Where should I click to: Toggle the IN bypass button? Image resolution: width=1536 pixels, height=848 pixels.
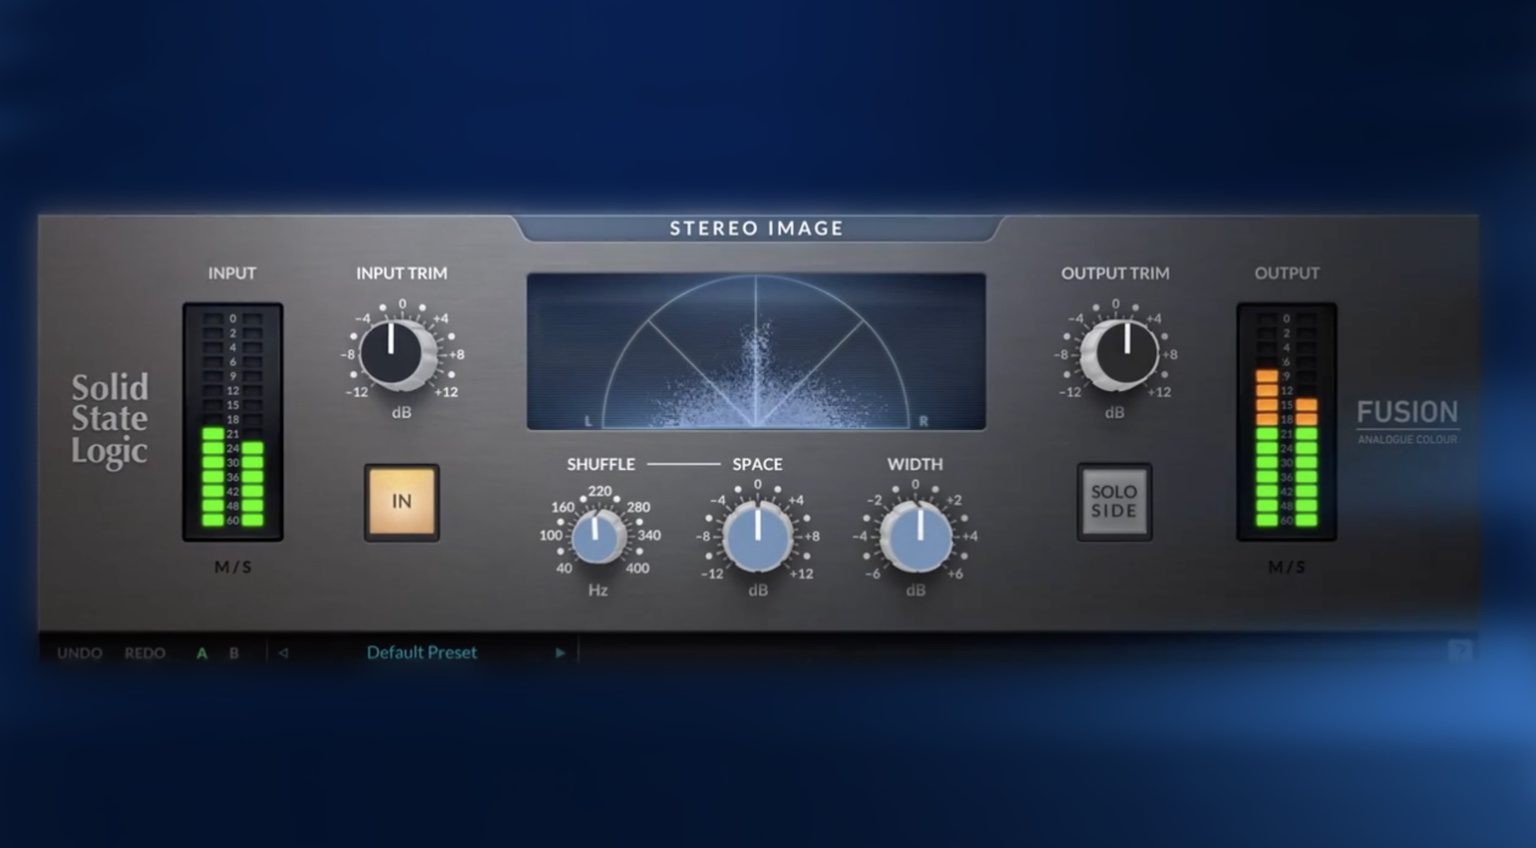(402, 502)
